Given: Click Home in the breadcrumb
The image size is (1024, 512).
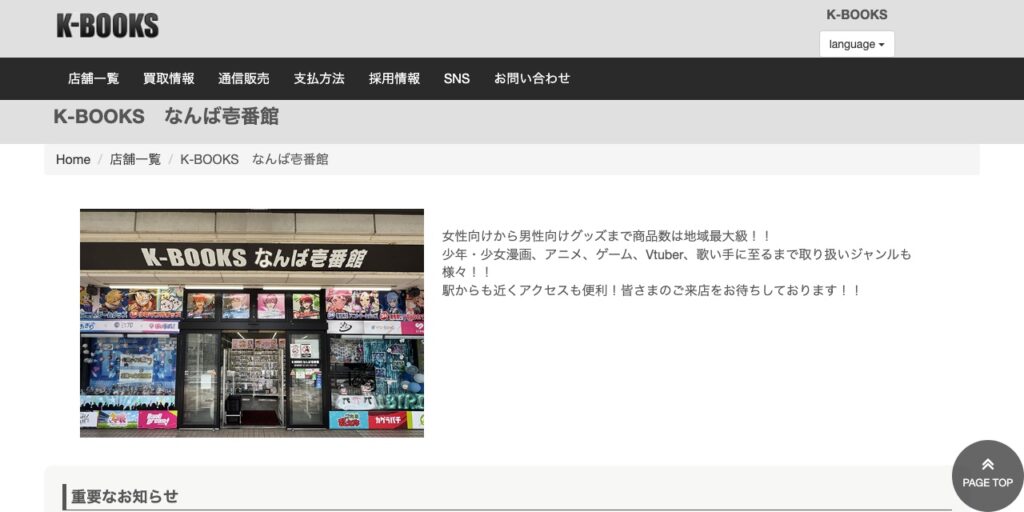Looking at the screenshot, I should (73, 159).
